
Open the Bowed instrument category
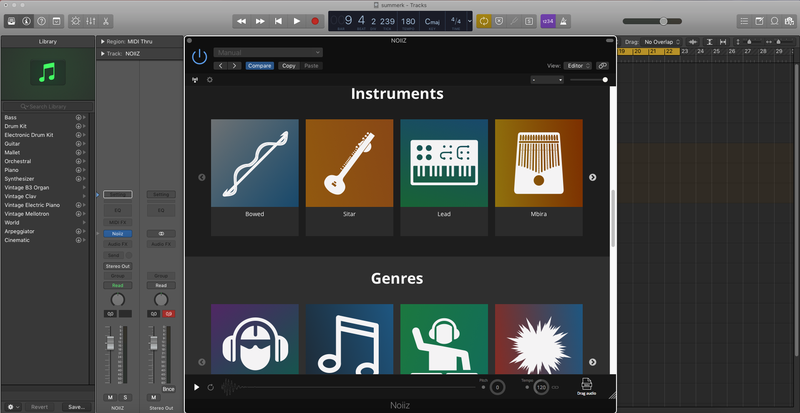click(254, 163)
